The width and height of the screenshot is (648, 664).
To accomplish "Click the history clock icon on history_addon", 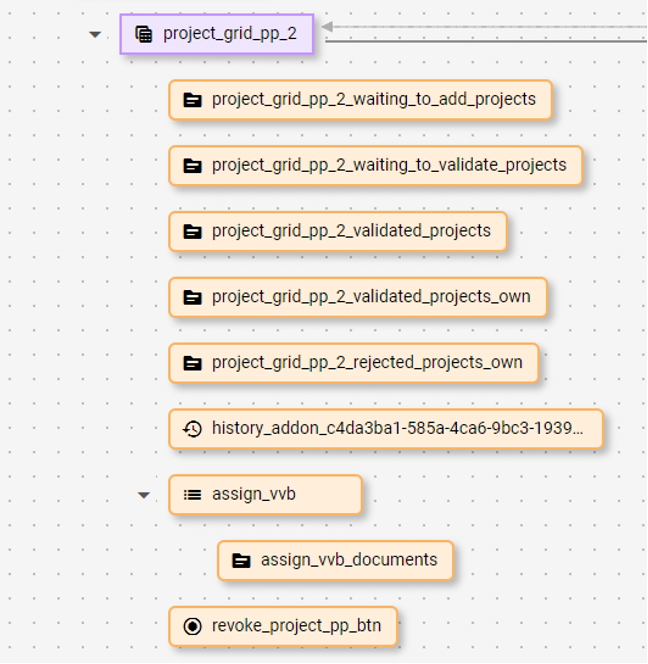I will point(193,429).
